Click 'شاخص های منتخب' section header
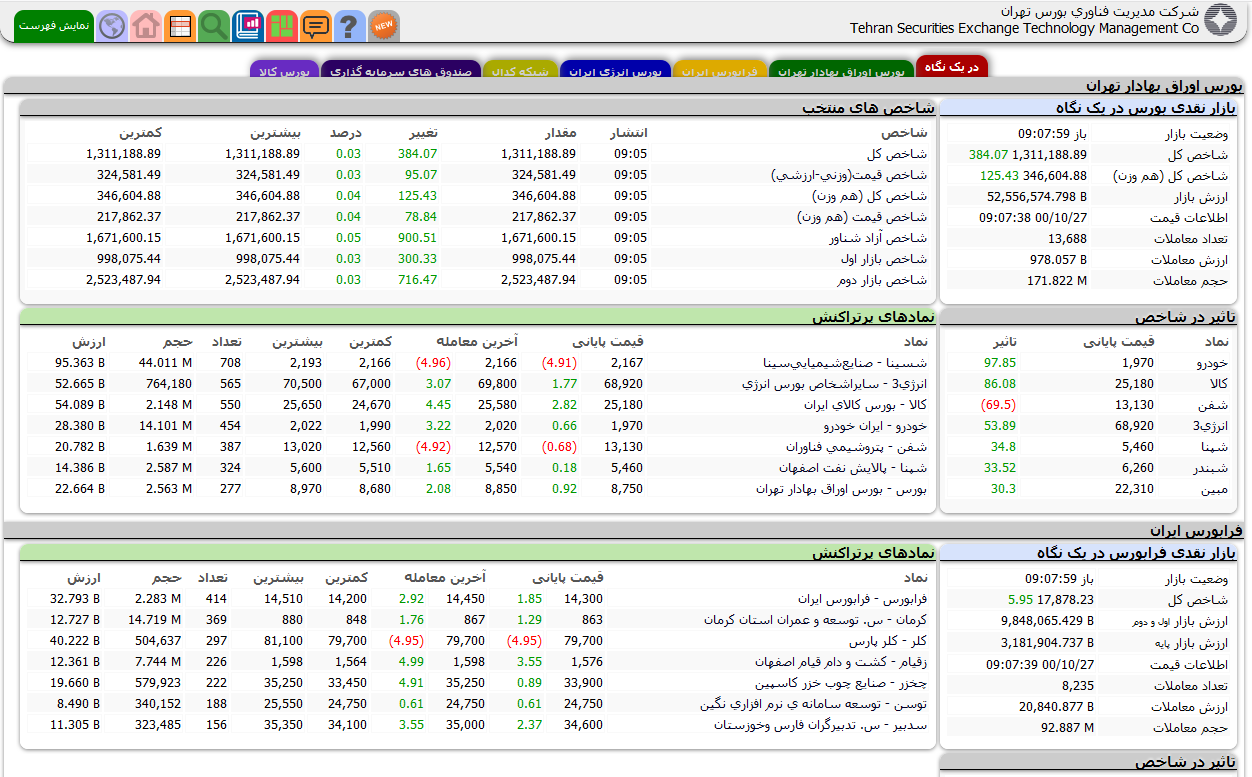The height and width of the screenshot is (777, 1252). coord(868,108)
